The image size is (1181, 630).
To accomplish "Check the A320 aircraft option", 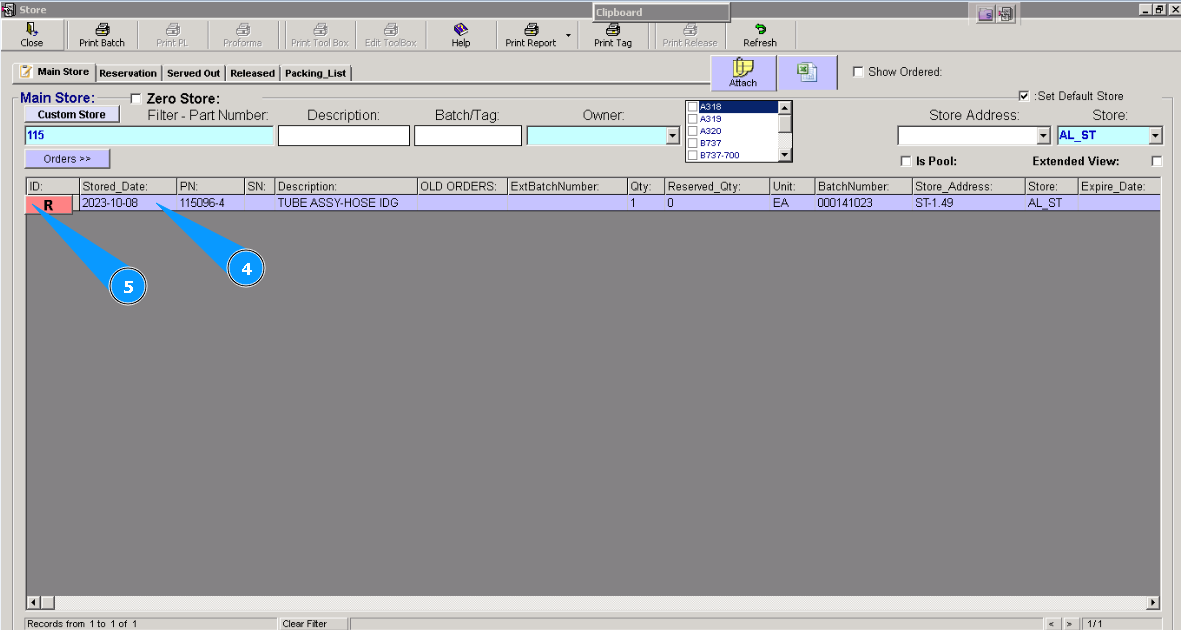I will 693,131.
